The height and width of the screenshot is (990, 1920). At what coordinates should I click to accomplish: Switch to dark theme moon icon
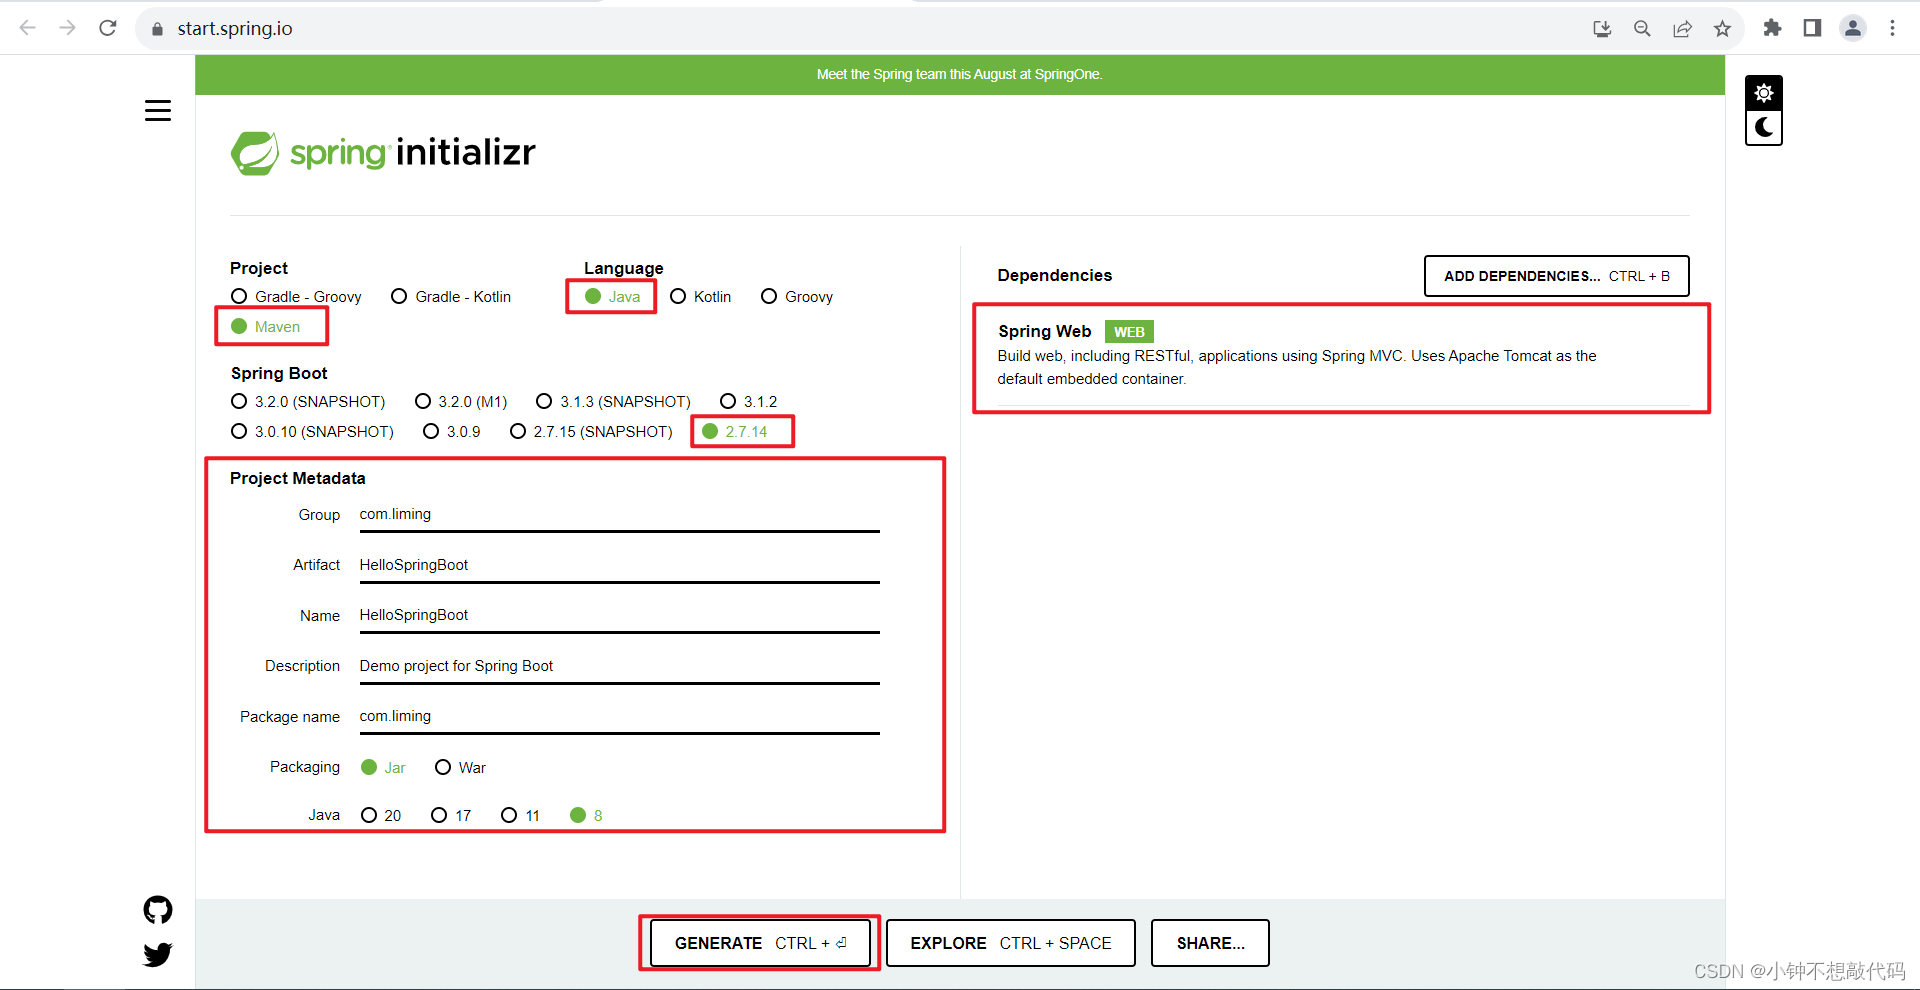click(x=1764, y=128)
